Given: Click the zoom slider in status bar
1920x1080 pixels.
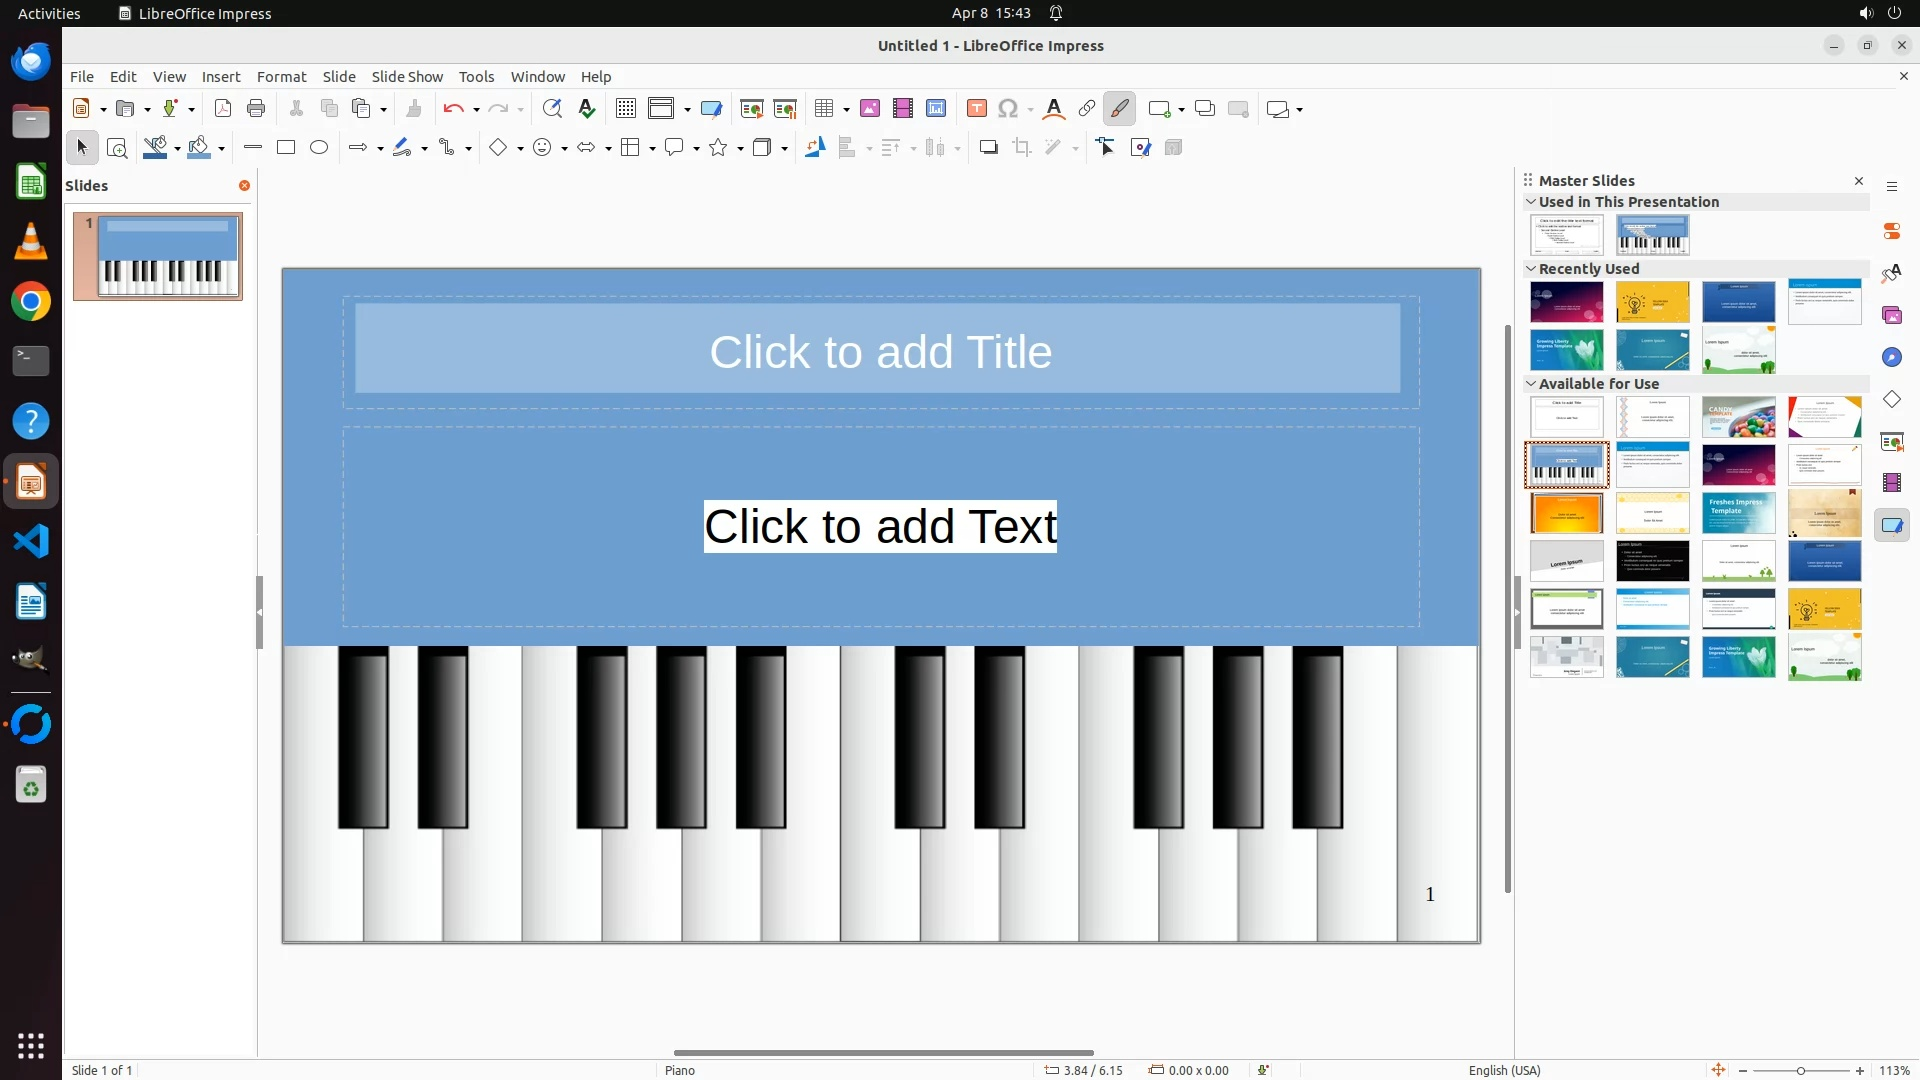Looking at the screenshot, I should tap(1801, 1071).
